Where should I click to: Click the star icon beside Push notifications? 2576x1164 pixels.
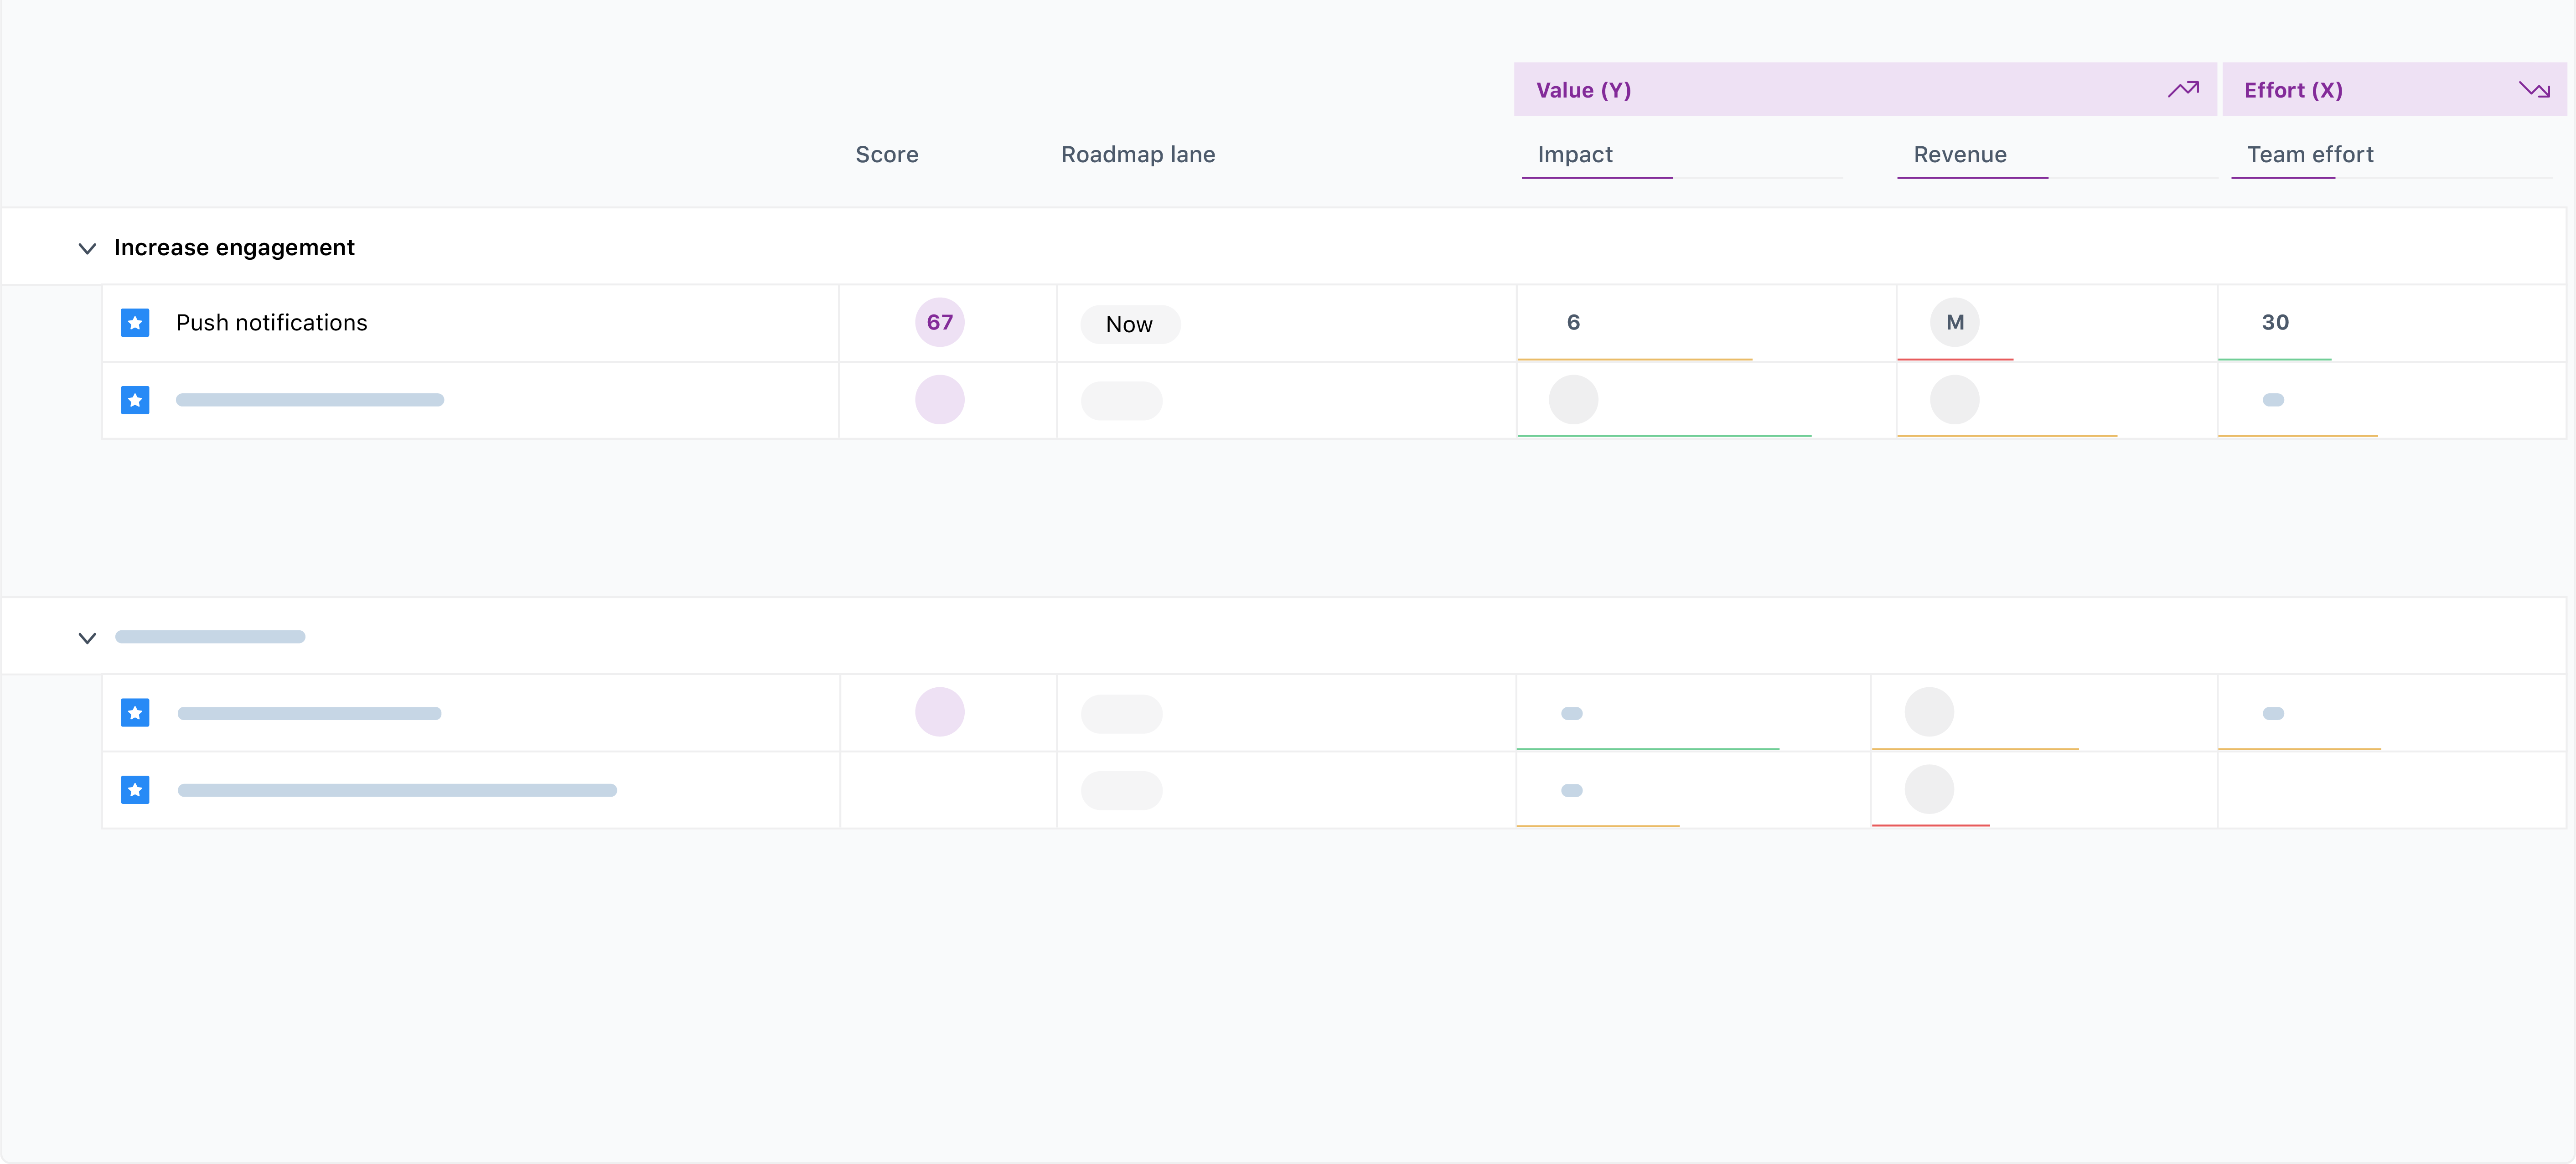coord(135,323)
